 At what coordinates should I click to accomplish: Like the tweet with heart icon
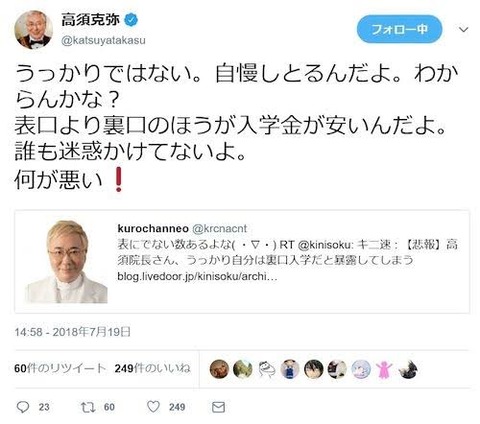tap(153, 407)
